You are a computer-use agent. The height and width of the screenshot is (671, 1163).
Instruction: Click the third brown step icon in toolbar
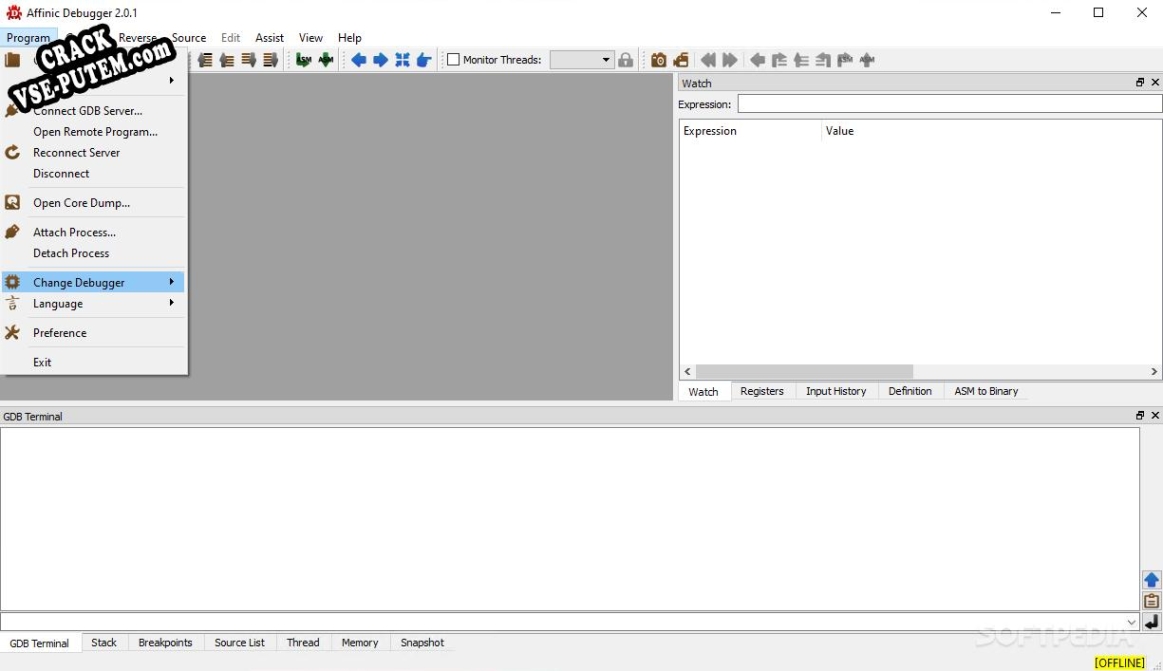point(248,60)
